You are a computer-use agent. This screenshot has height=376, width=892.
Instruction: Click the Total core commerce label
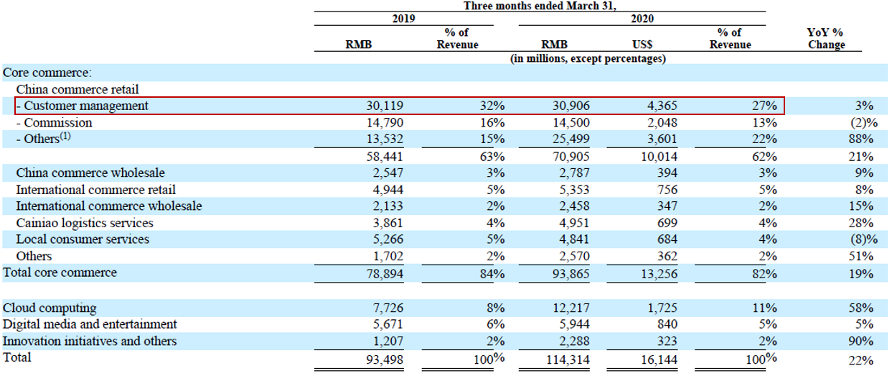coord(60,272)
